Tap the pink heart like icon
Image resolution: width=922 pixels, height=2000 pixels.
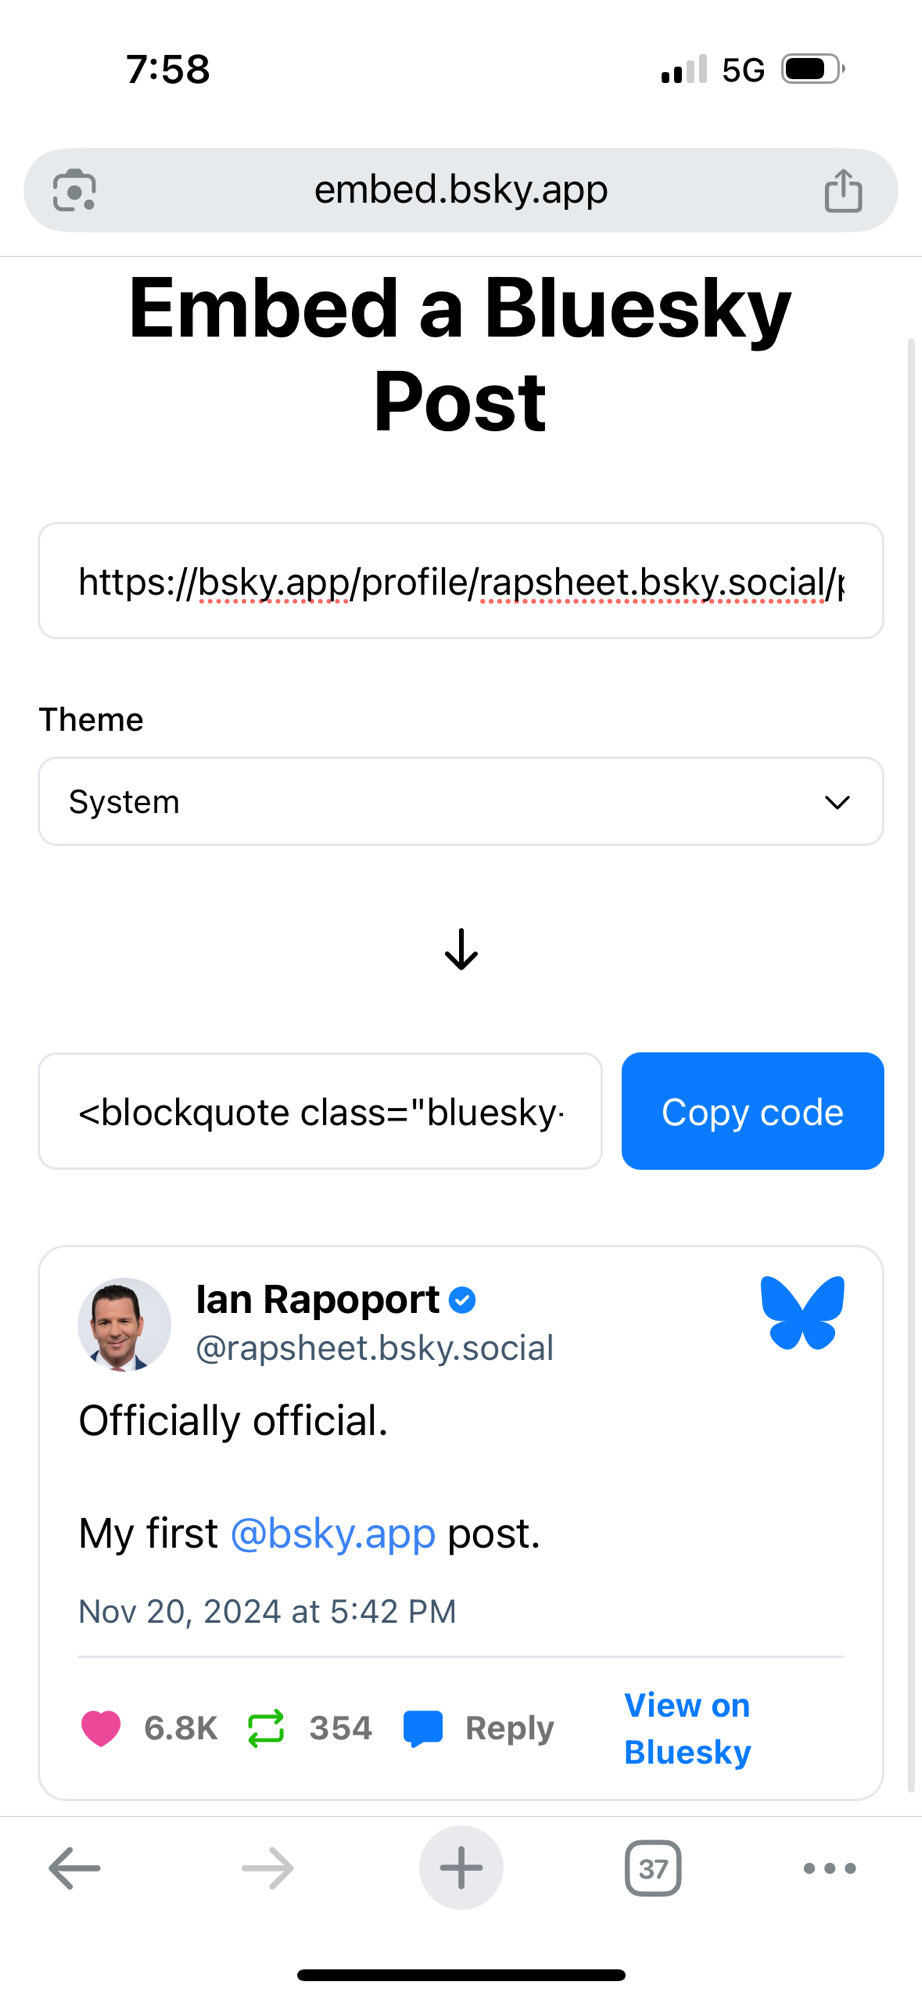[101, 1728]
